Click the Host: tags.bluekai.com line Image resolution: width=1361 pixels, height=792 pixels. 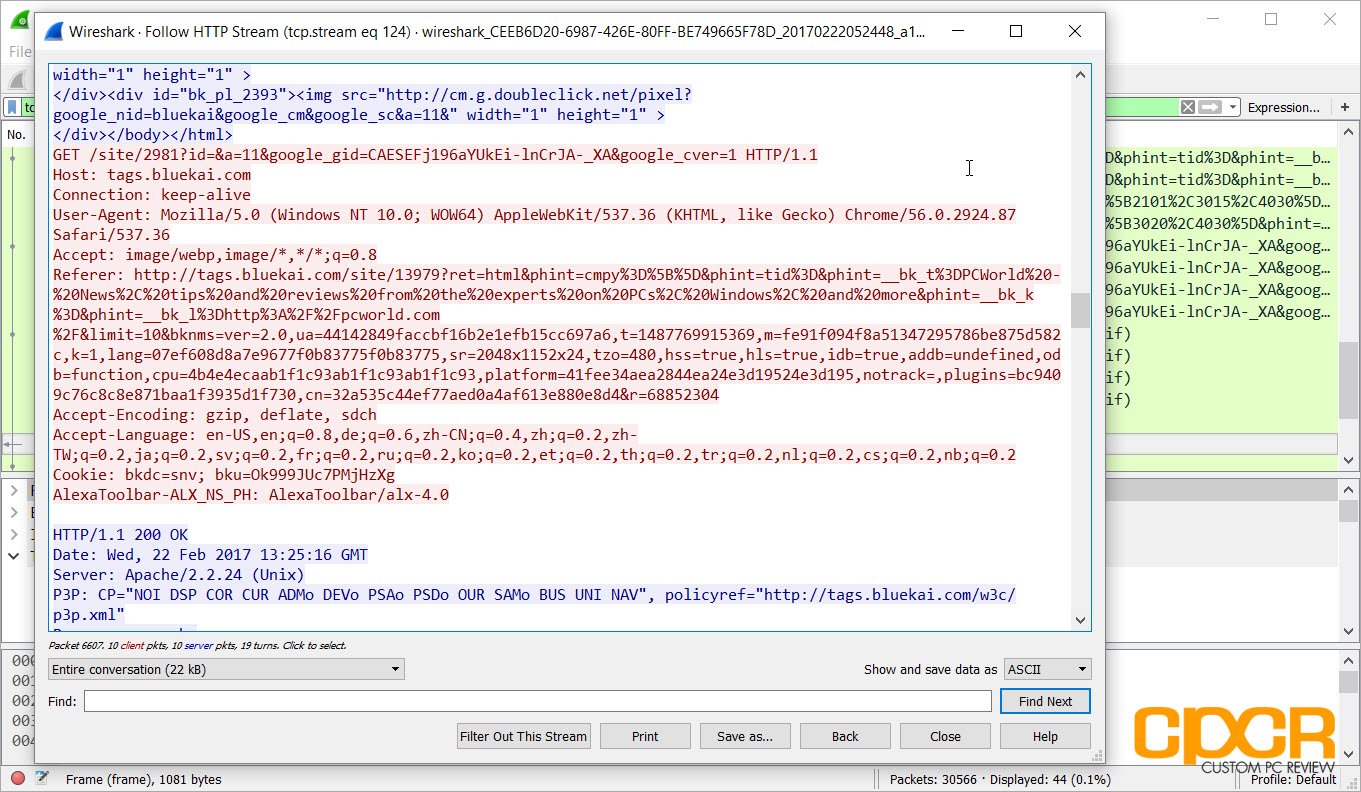click(x=152, y=174)
